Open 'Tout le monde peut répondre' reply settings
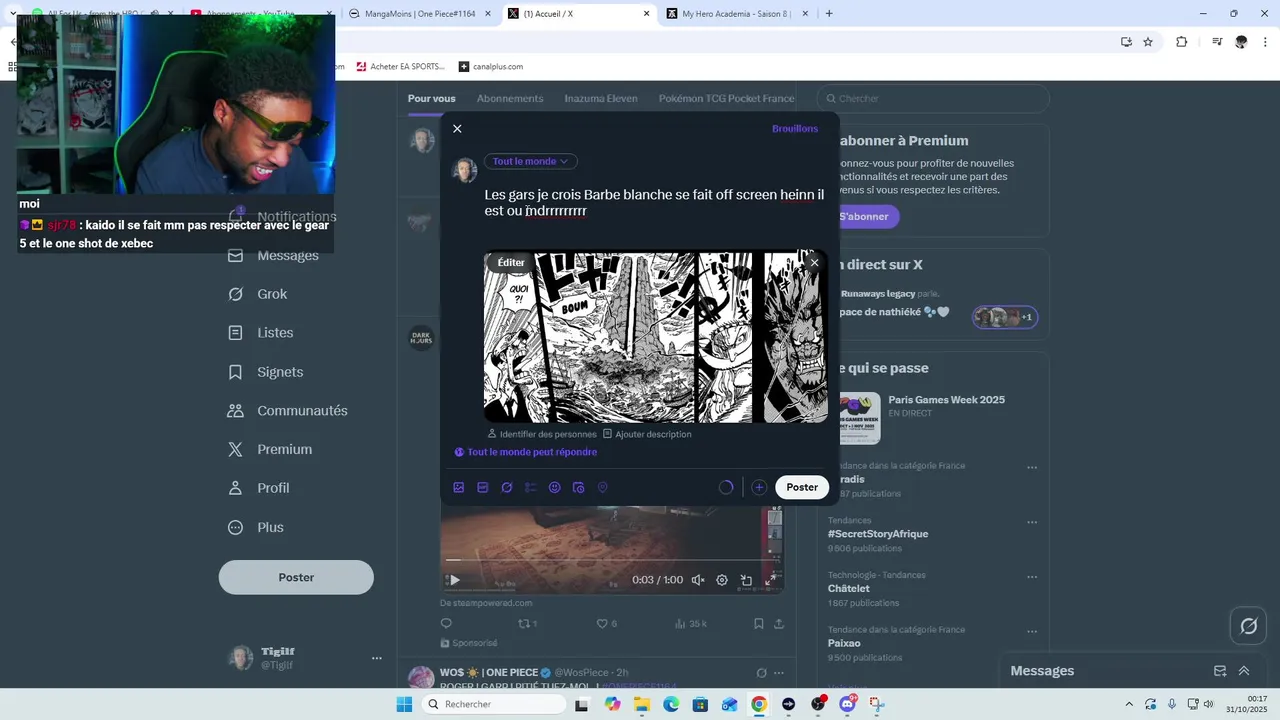This screenshot has height=720, width=1280. tap(526, 452)
